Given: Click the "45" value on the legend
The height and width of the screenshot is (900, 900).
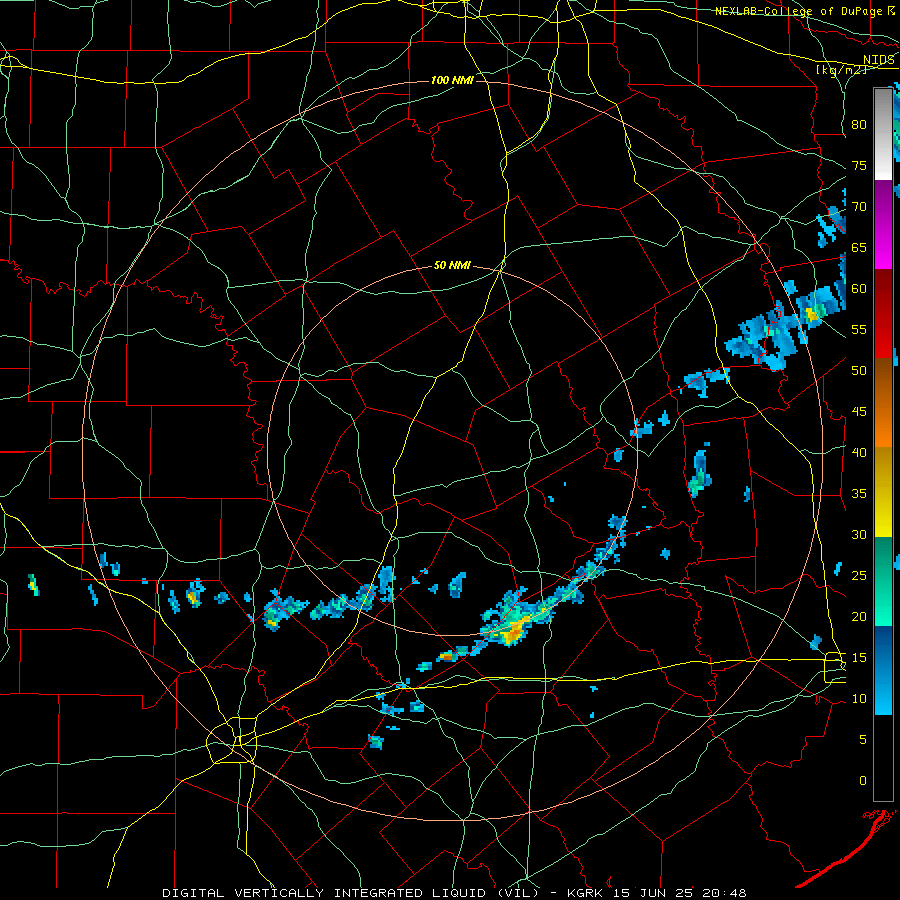Looking at the screenshot, I should pyautogui.click(x=859, y=412).
